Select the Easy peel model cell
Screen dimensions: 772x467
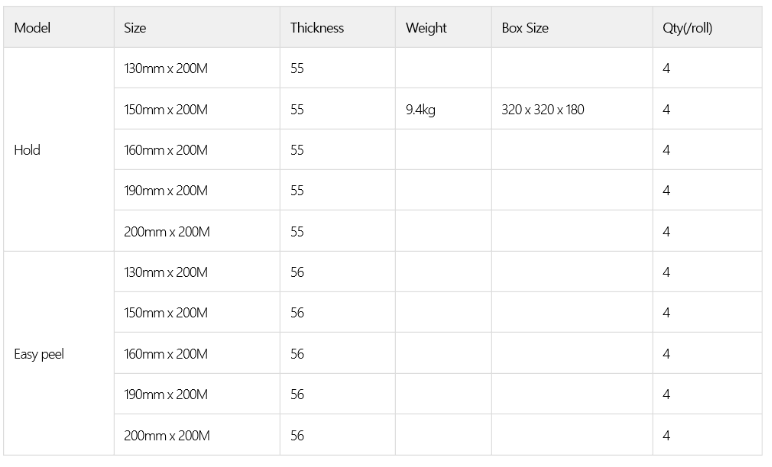39,354
